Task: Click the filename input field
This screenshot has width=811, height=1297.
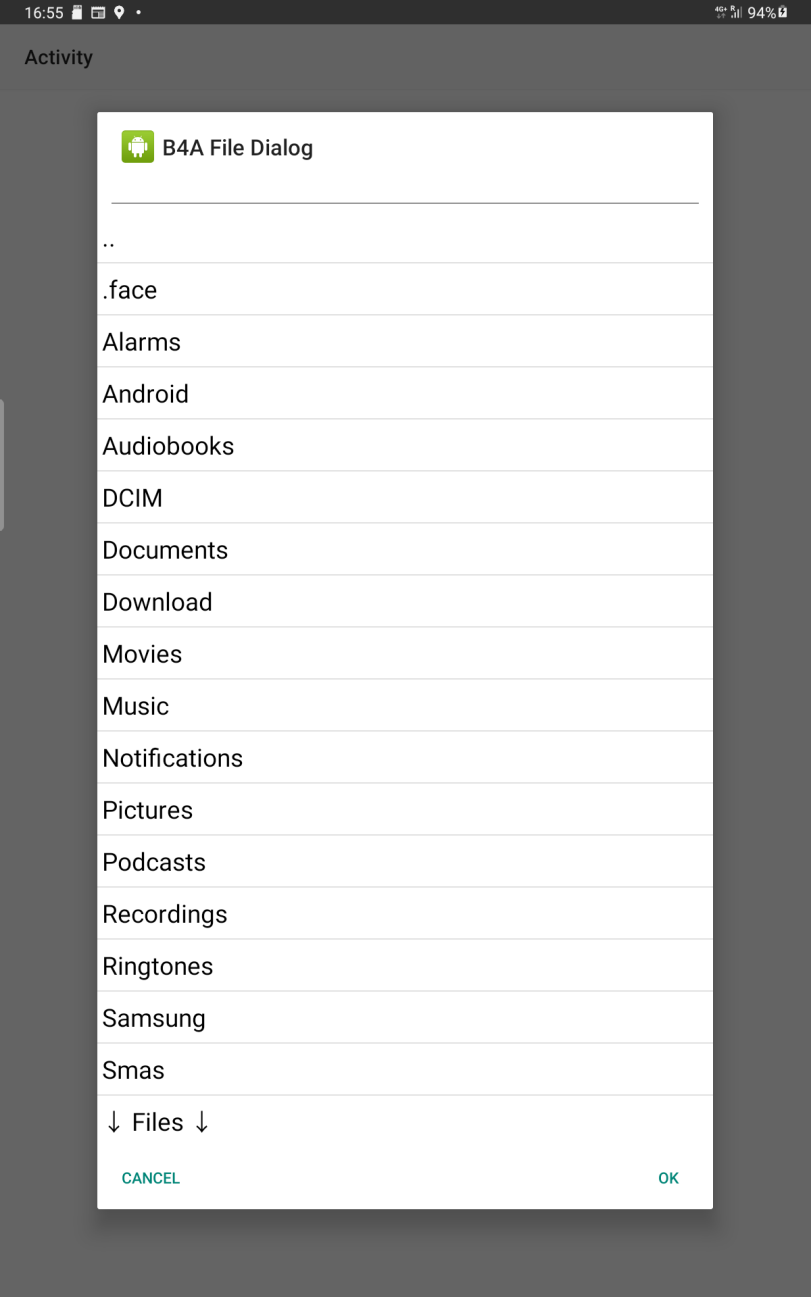Action: click(x=404, y=190)
